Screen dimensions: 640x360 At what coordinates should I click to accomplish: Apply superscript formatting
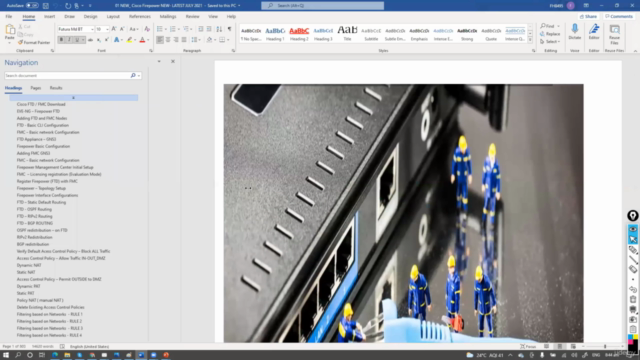[107, 40]
